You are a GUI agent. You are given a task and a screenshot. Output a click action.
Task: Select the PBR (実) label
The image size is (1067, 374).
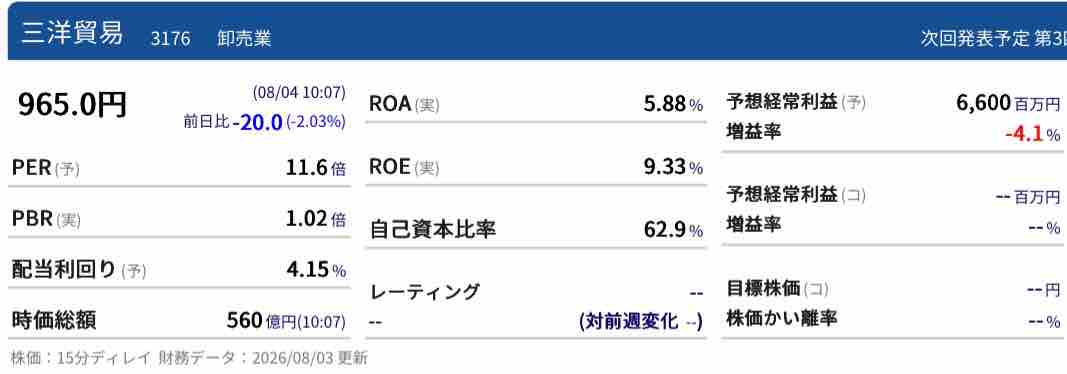[x=46, y=219]
